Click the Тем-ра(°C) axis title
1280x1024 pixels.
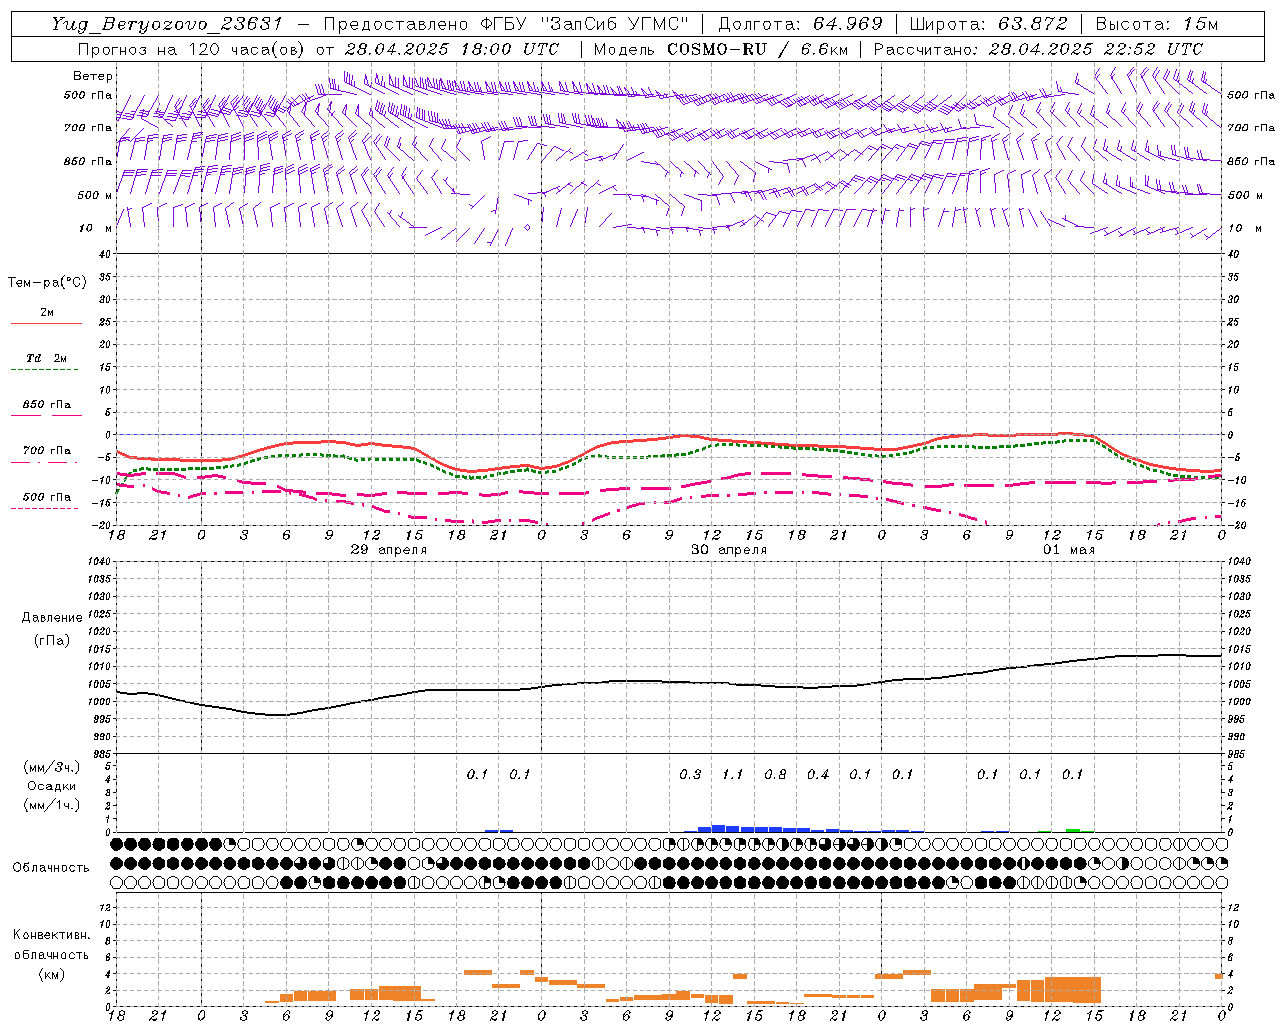(x=47, y=283)
